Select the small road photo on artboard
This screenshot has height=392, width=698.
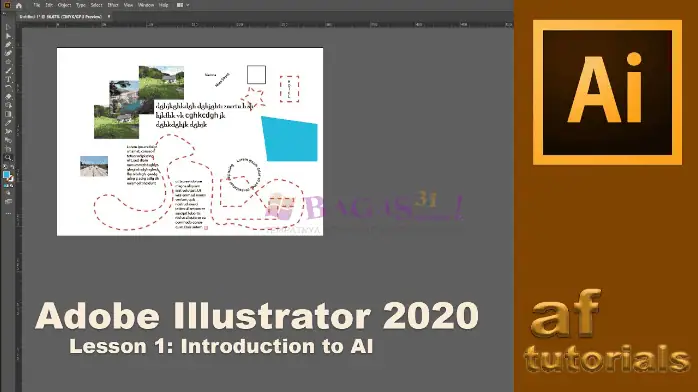click(x=94, y=166)
